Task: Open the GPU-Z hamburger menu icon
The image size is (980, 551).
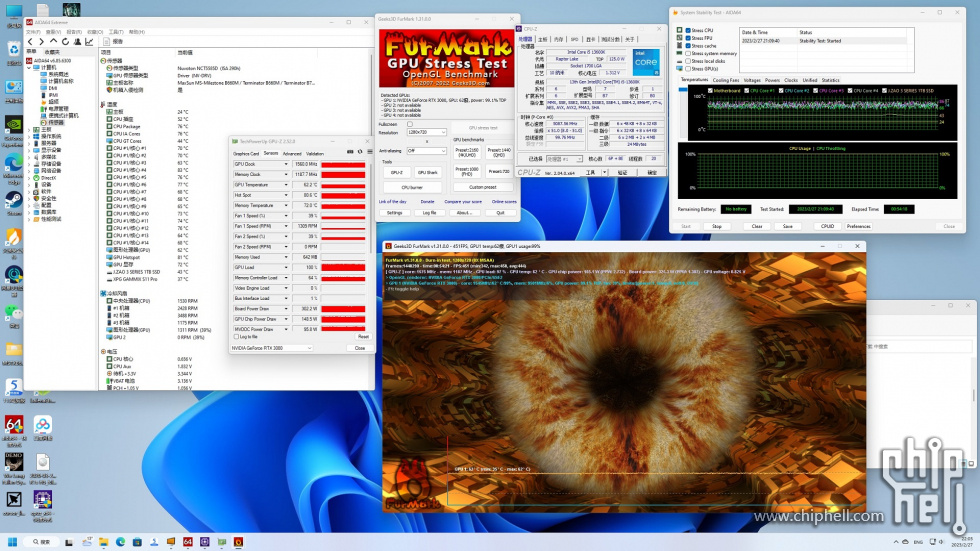Action: (x=369, y=152)
